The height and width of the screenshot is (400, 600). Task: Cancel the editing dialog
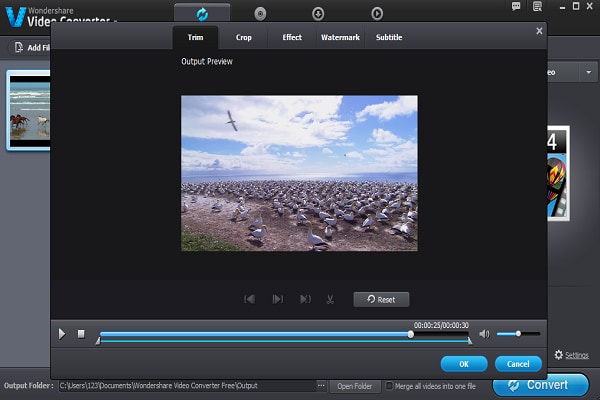tap(518, 364)
